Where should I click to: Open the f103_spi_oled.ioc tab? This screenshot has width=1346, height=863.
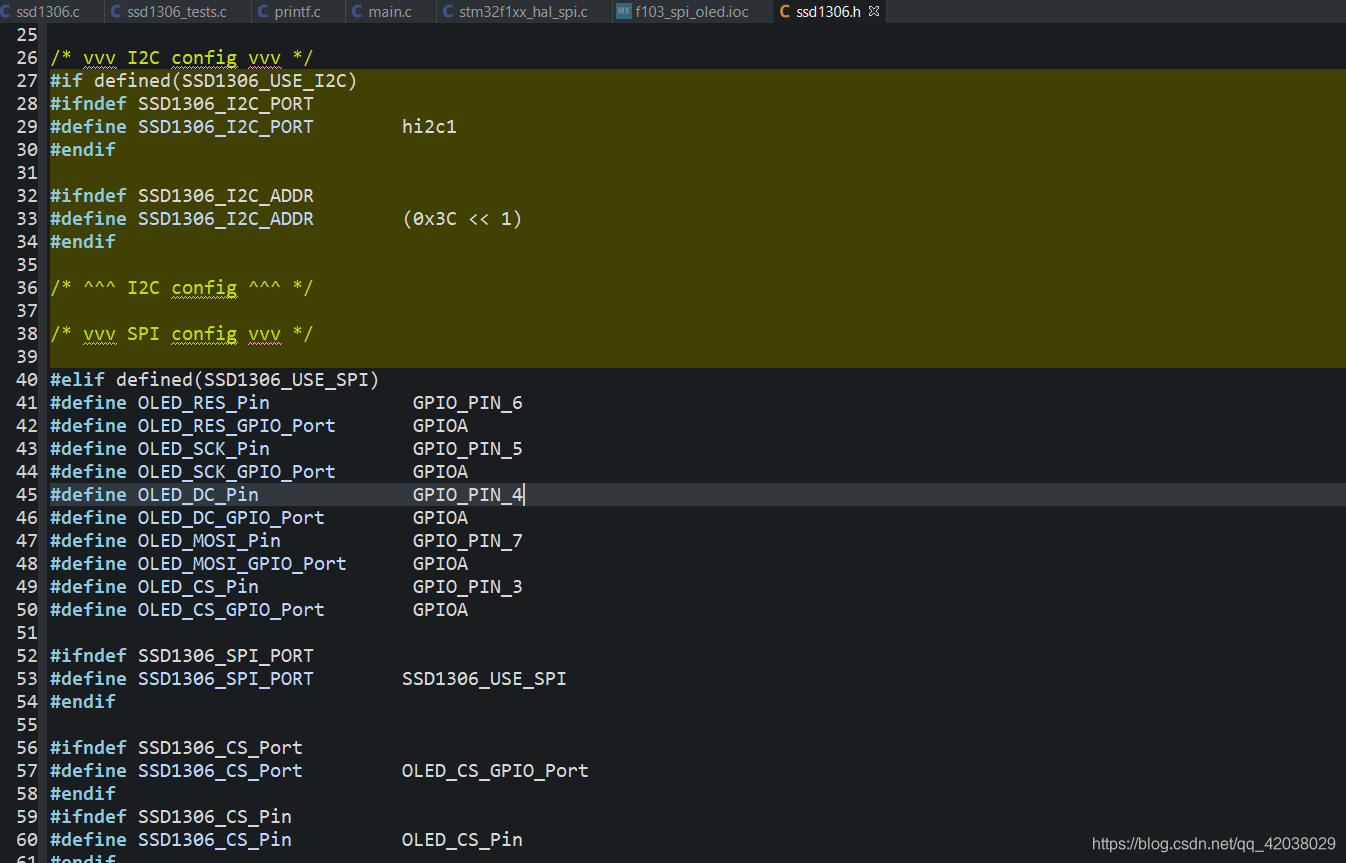click(x=692, y=12)
